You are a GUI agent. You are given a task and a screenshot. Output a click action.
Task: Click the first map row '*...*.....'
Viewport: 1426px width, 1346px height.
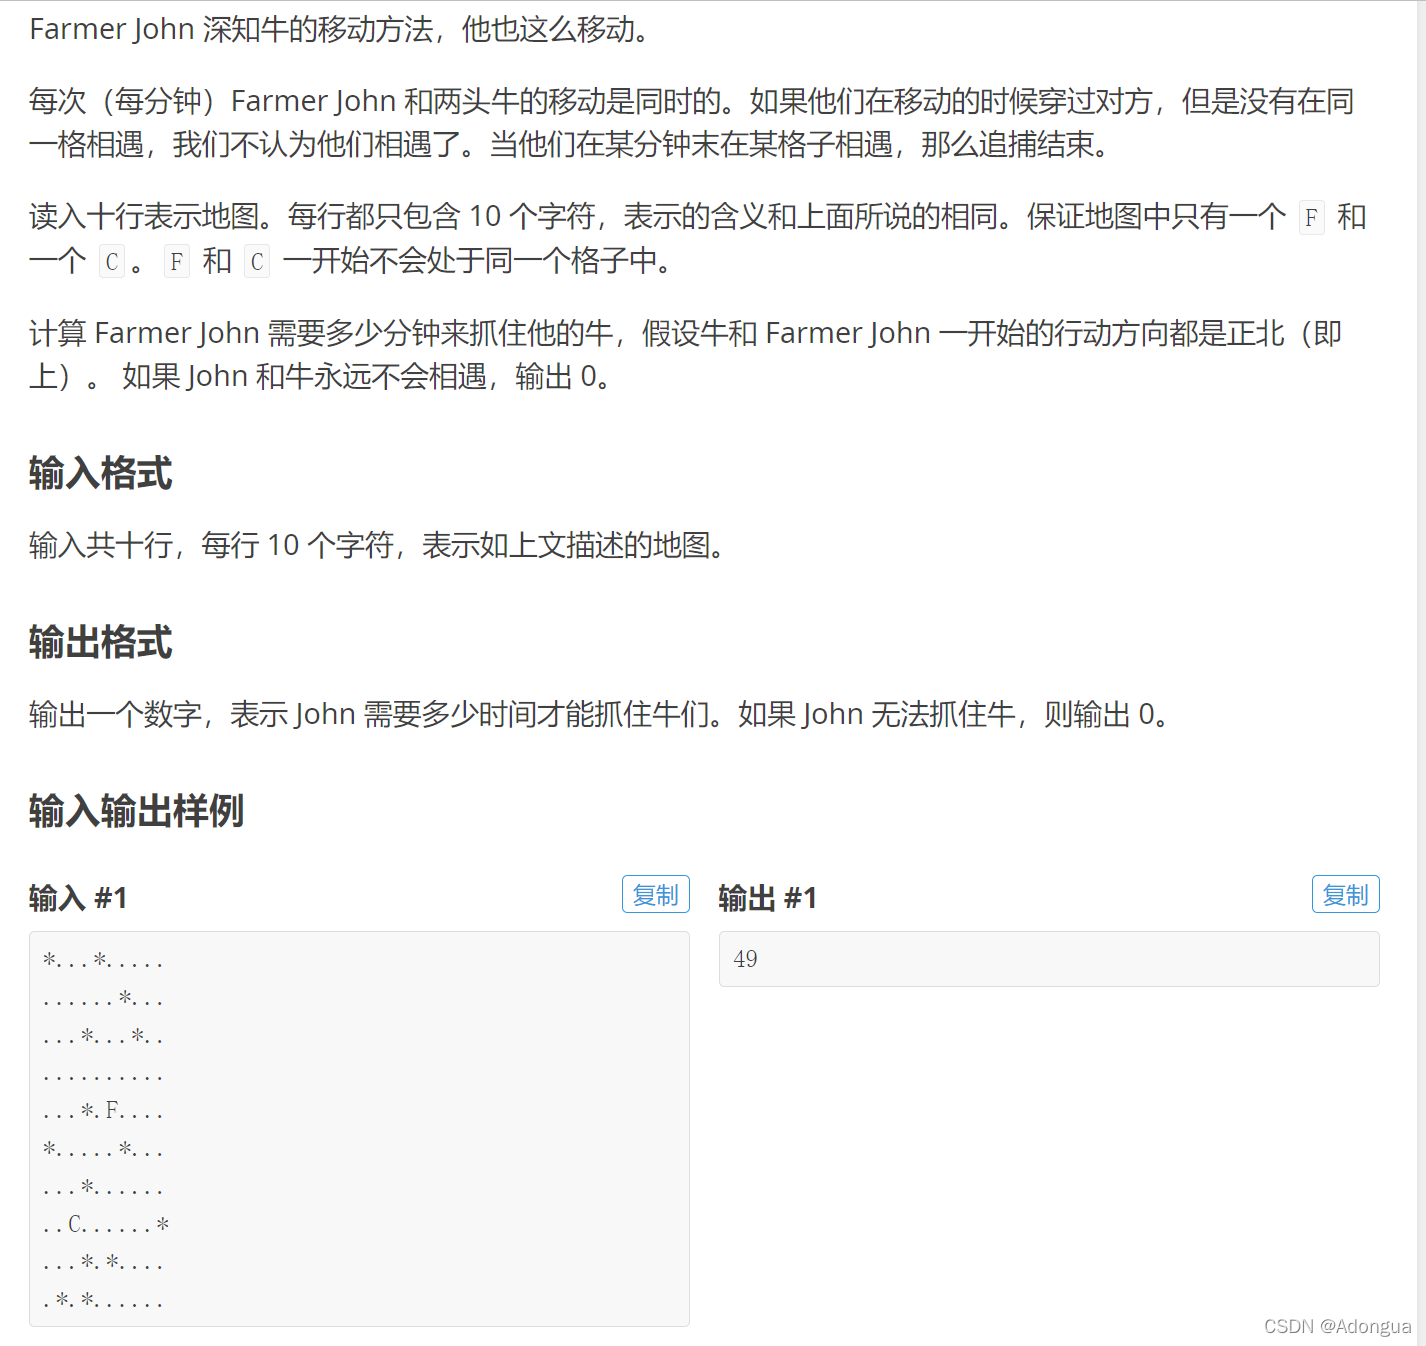[103, 960]
